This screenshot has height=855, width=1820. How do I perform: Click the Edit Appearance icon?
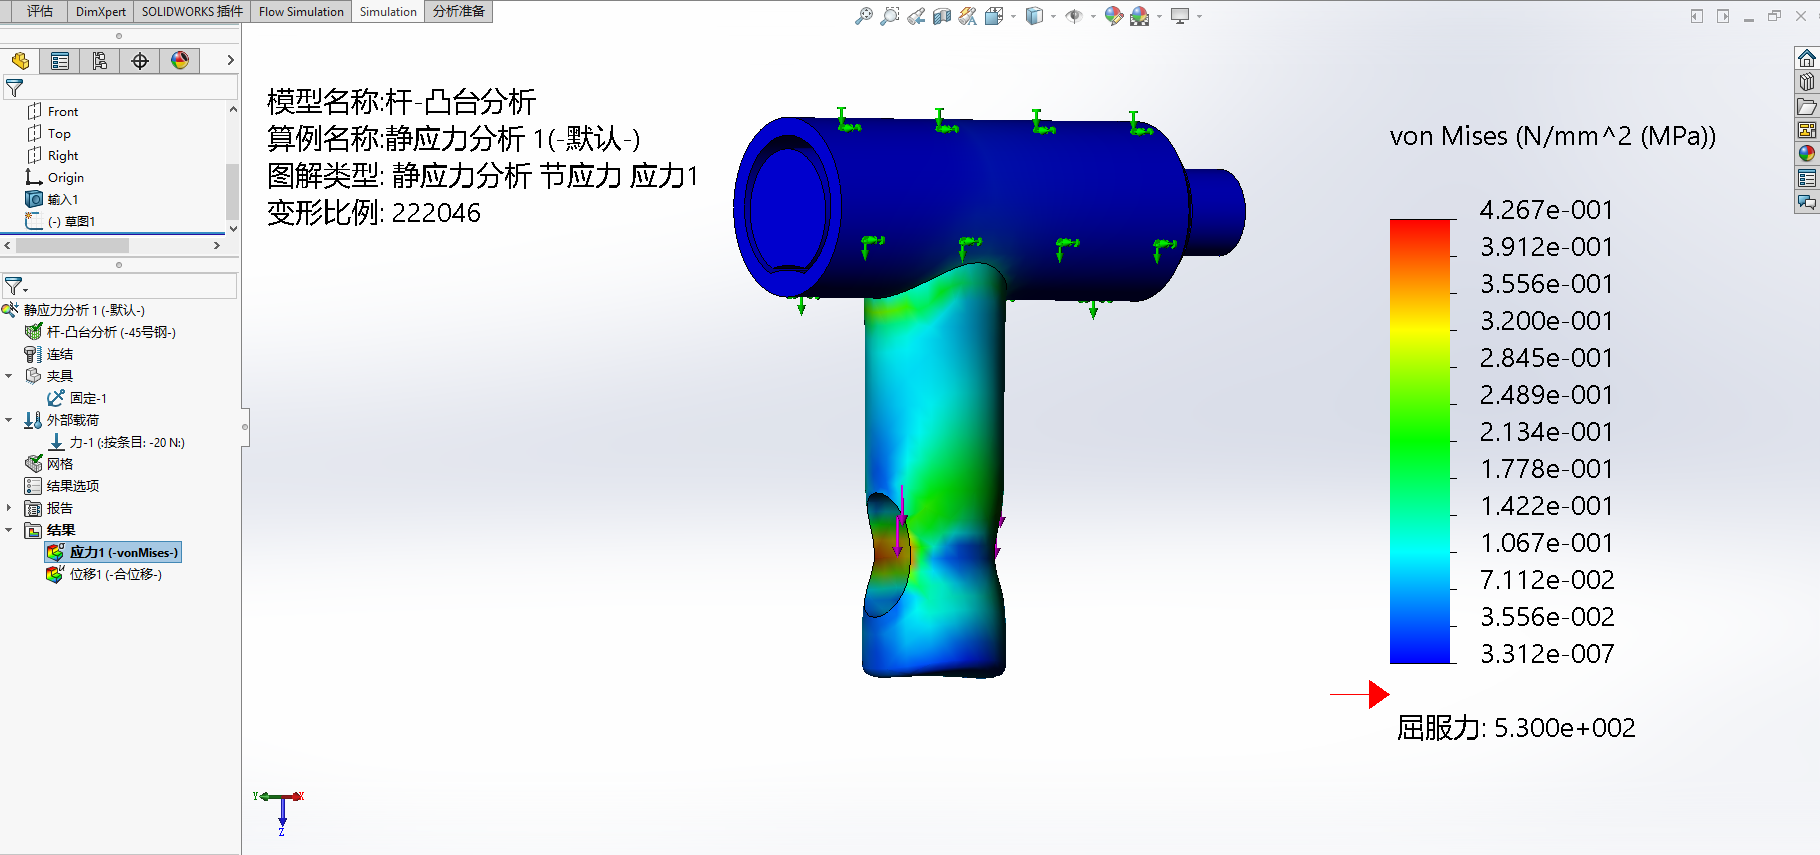pyautogui.click(x=1114, y=16)
